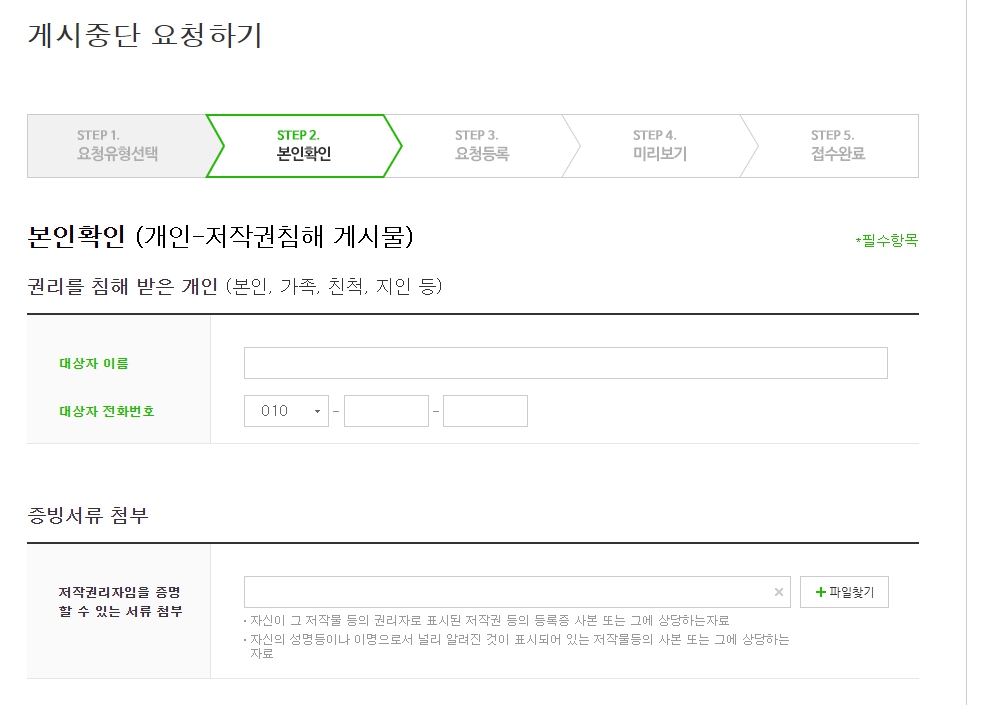The width and height of the screenshot is (1007, 705).
Task: Click the middle phone number field
Action: pos(386,410)
